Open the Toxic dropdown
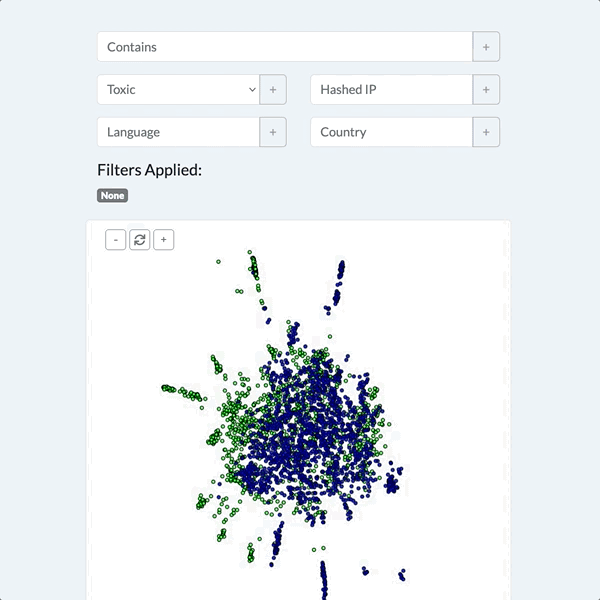The width and height of the screenshot is (600, 600). click(x=178, y=89)
